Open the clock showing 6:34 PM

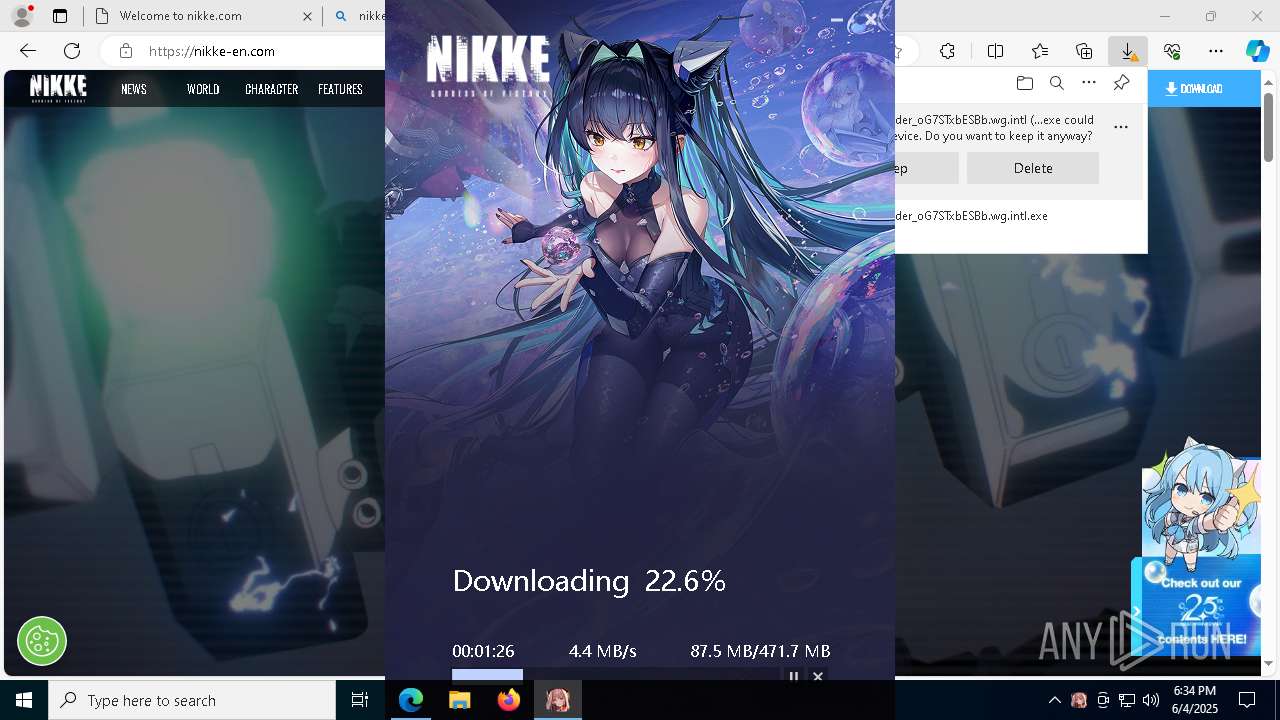coord(1194,700)
